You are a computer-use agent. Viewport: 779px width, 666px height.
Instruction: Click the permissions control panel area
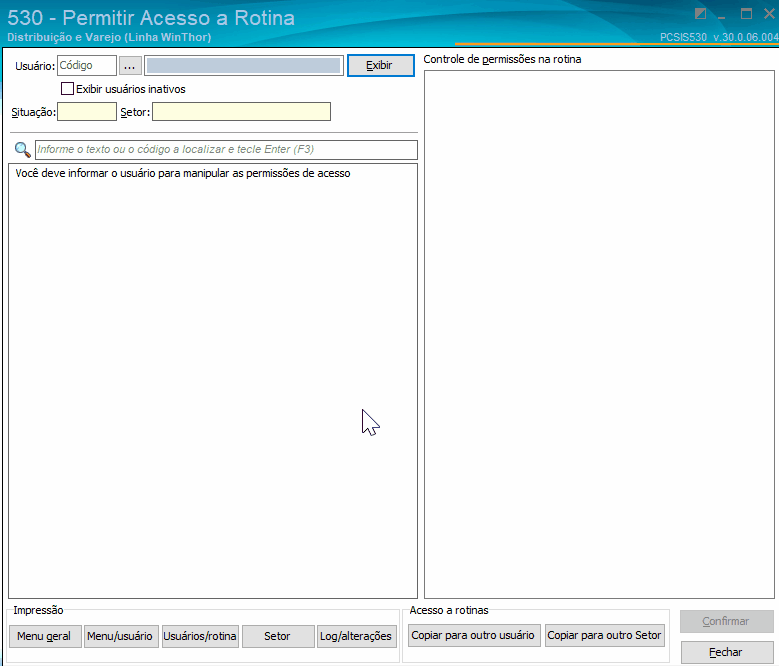pyautogui.click(x=599, y=334)
